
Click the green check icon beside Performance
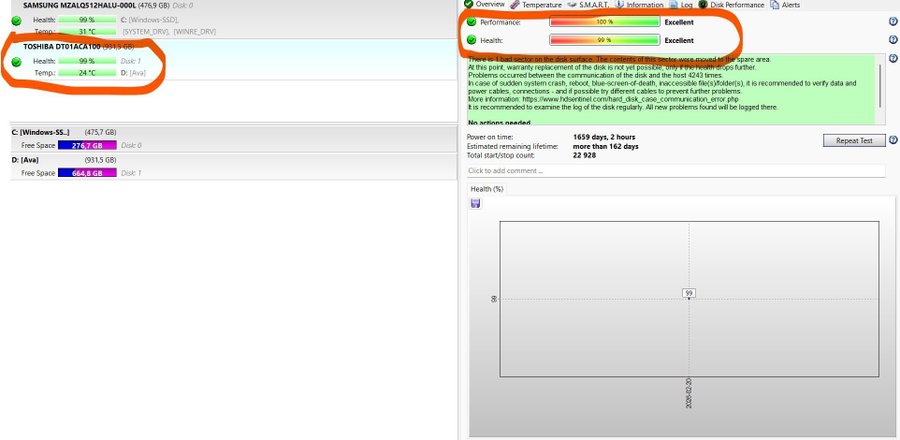(471, 21)
